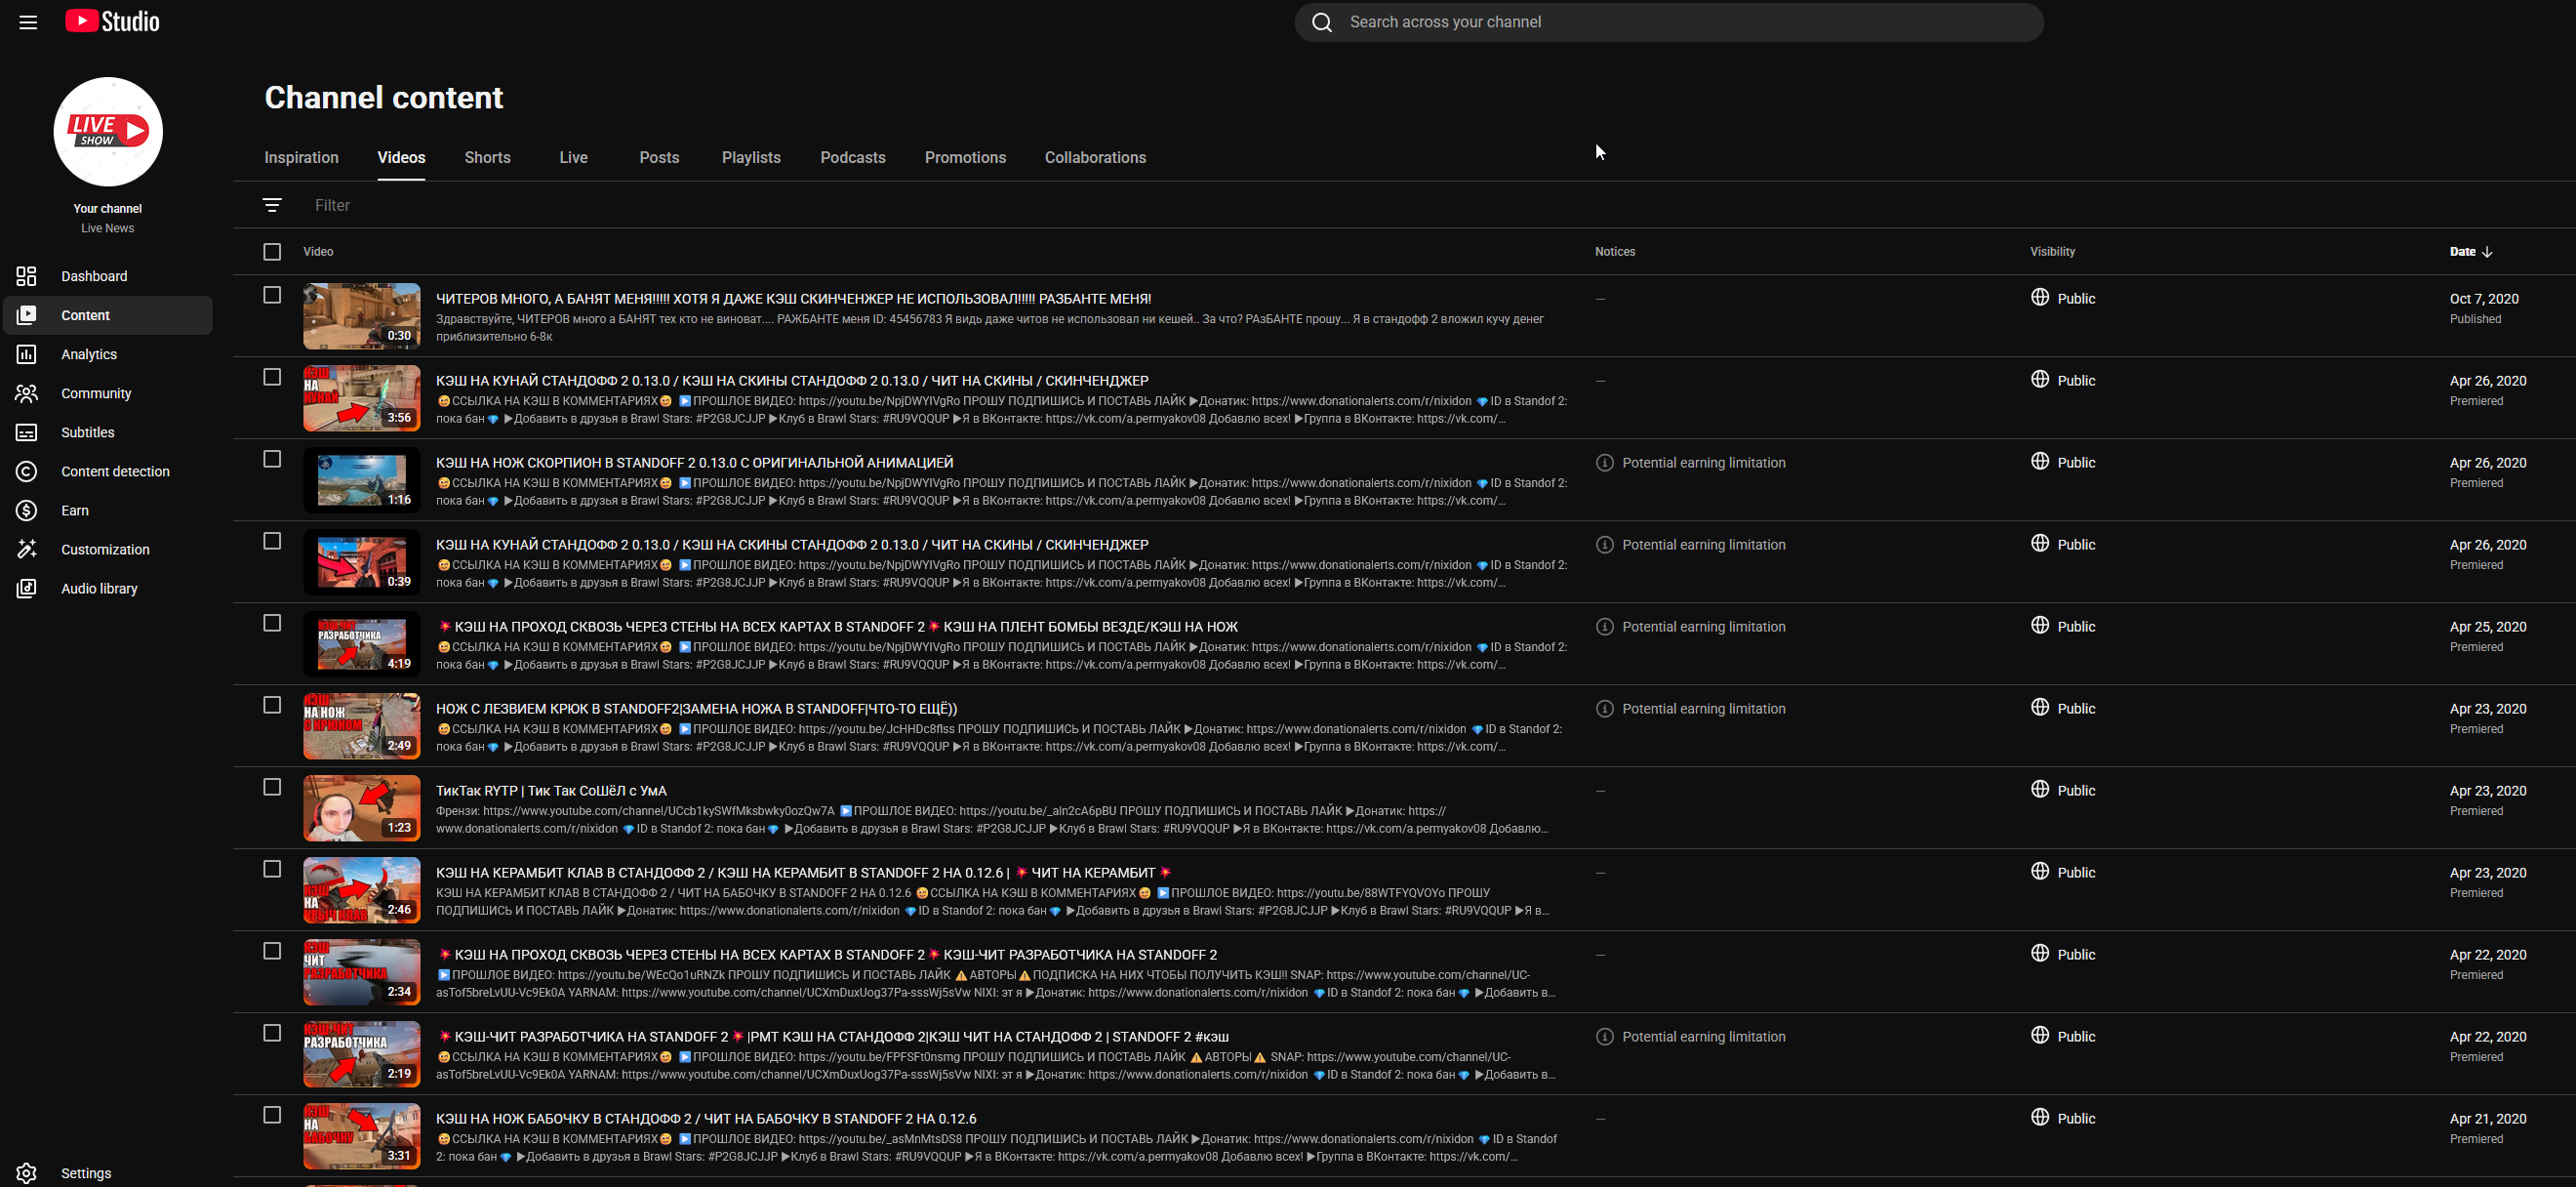Click Public globe icon for Apr 21 video
The height and width of the screenshot is (1187, 2576).
pos(2040,1117)
